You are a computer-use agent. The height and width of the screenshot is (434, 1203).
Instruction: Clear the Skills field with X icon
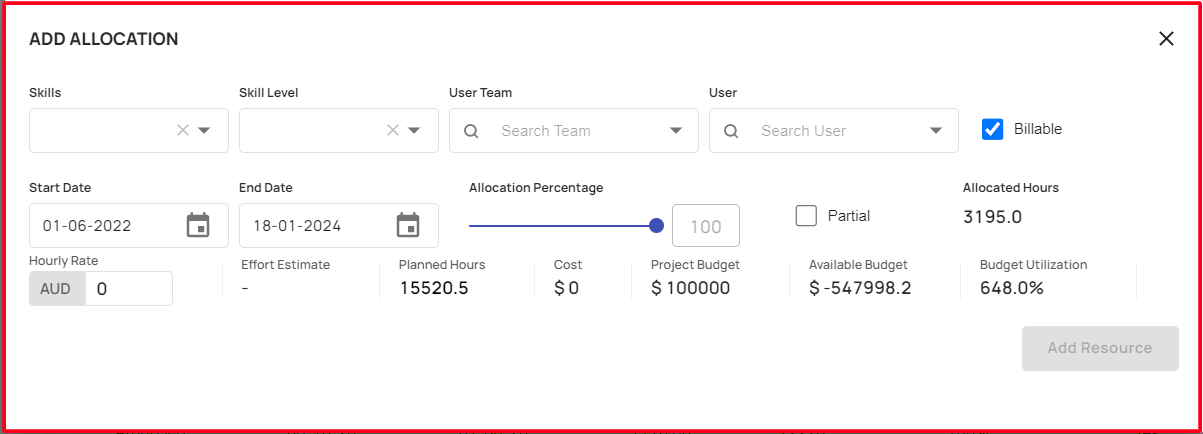click(183, 130)
